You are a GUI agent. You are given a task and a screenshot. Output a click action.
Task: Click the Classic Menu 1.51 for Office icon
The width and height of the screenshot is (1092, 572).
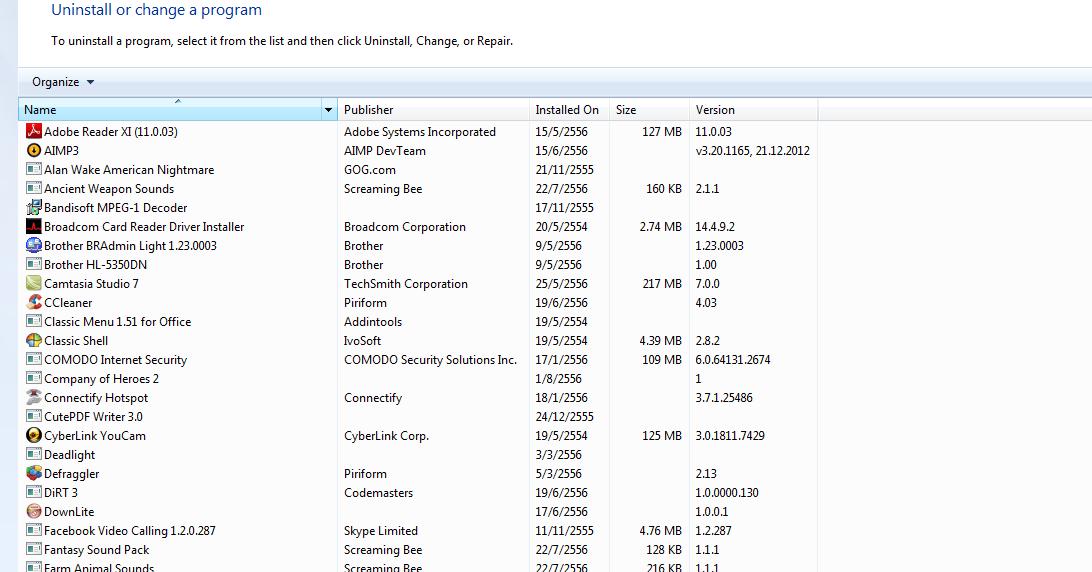tap(33, 321)
